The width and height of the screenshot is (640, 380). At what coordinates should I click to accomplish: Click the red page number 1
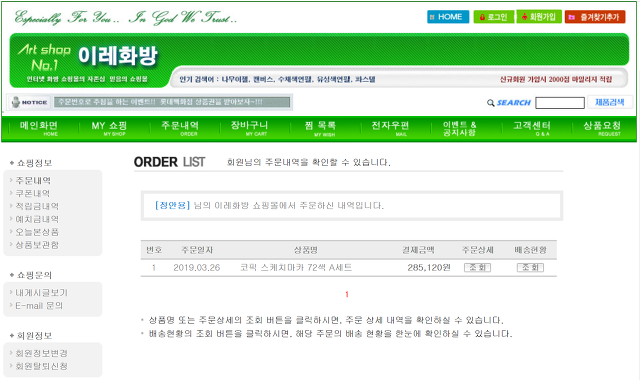click(347, 294)
